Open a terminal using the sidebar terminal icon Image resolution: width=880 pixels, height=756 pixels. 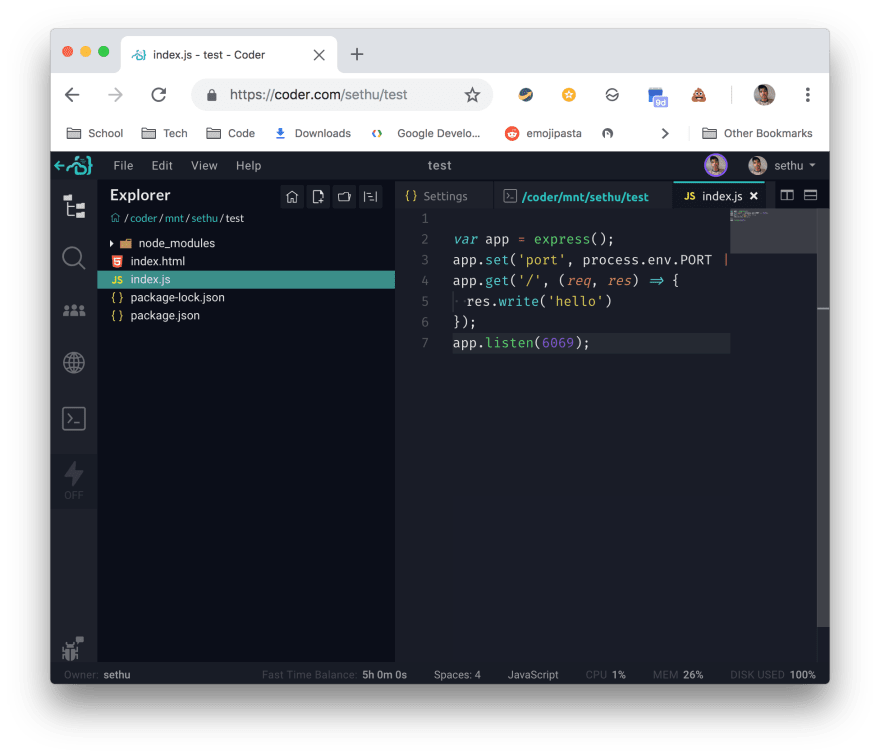coord(73,418)
